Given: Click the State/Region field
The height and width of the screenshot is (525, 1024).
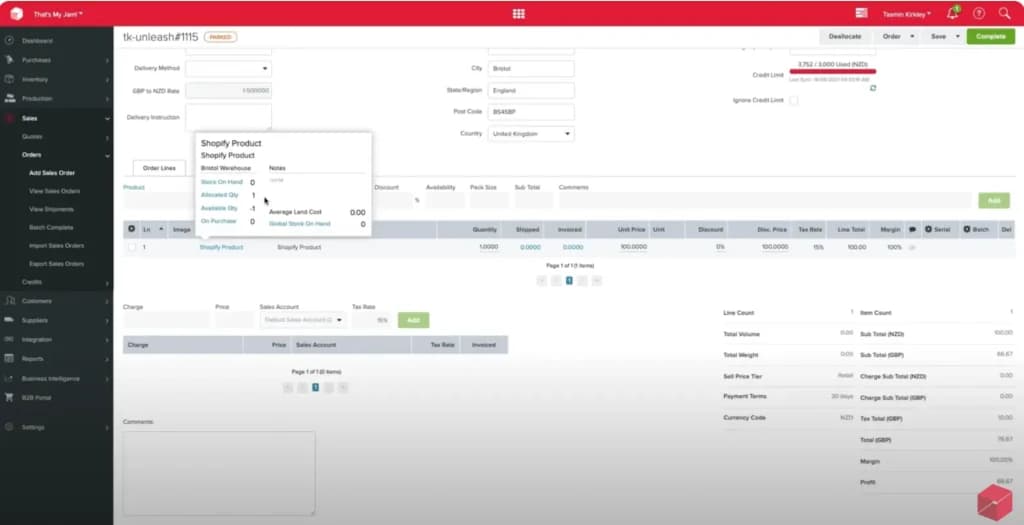Looking at the screenshot, I should coord(531,90).
